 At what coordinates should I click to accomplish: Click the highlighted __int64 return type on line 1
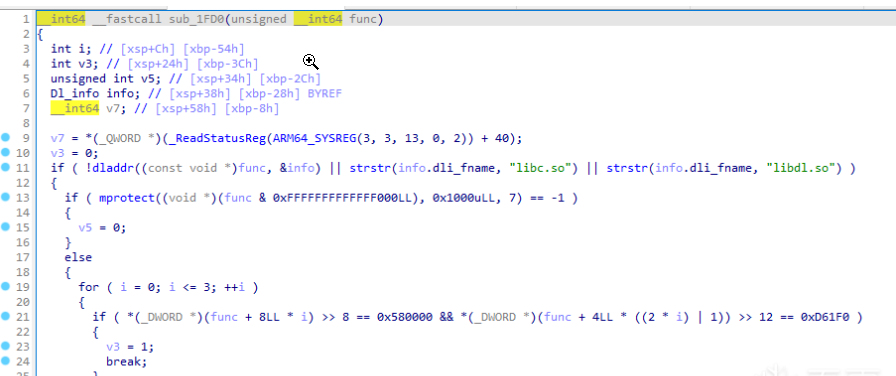click(61, 19)
